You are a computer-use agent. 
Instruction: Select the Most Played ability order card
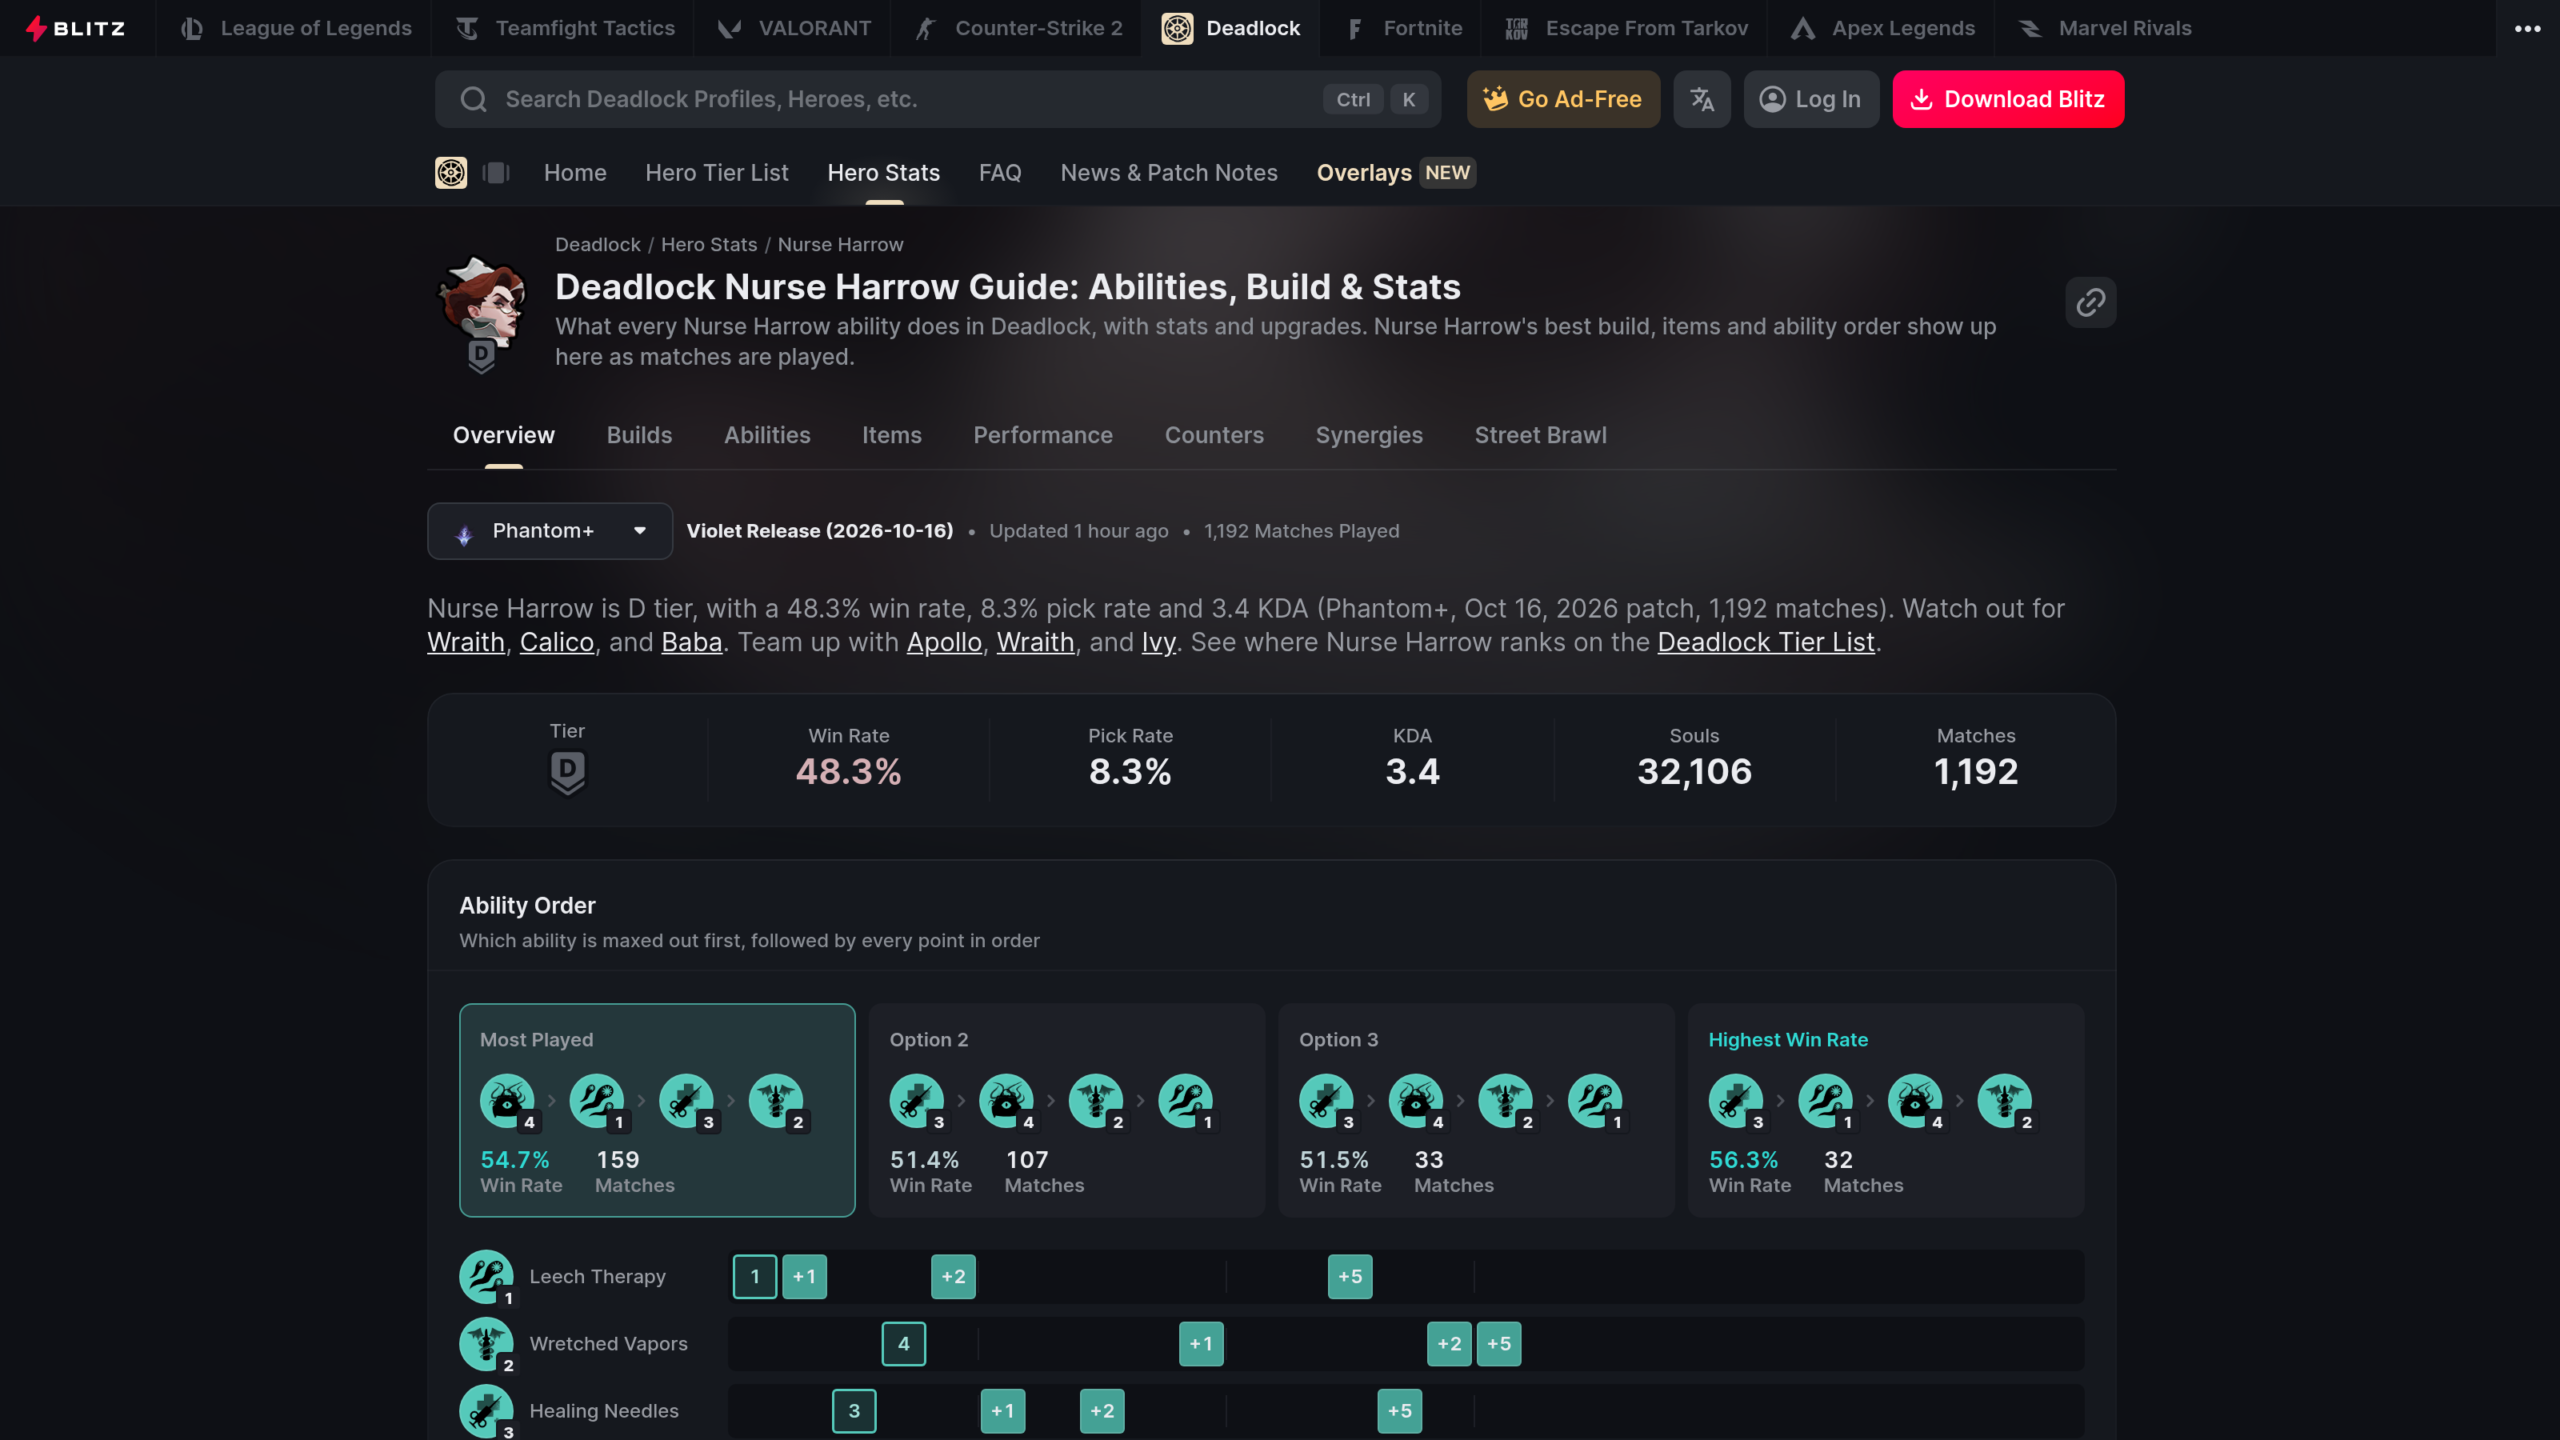pyautogui.click(x=657, y=1110)
